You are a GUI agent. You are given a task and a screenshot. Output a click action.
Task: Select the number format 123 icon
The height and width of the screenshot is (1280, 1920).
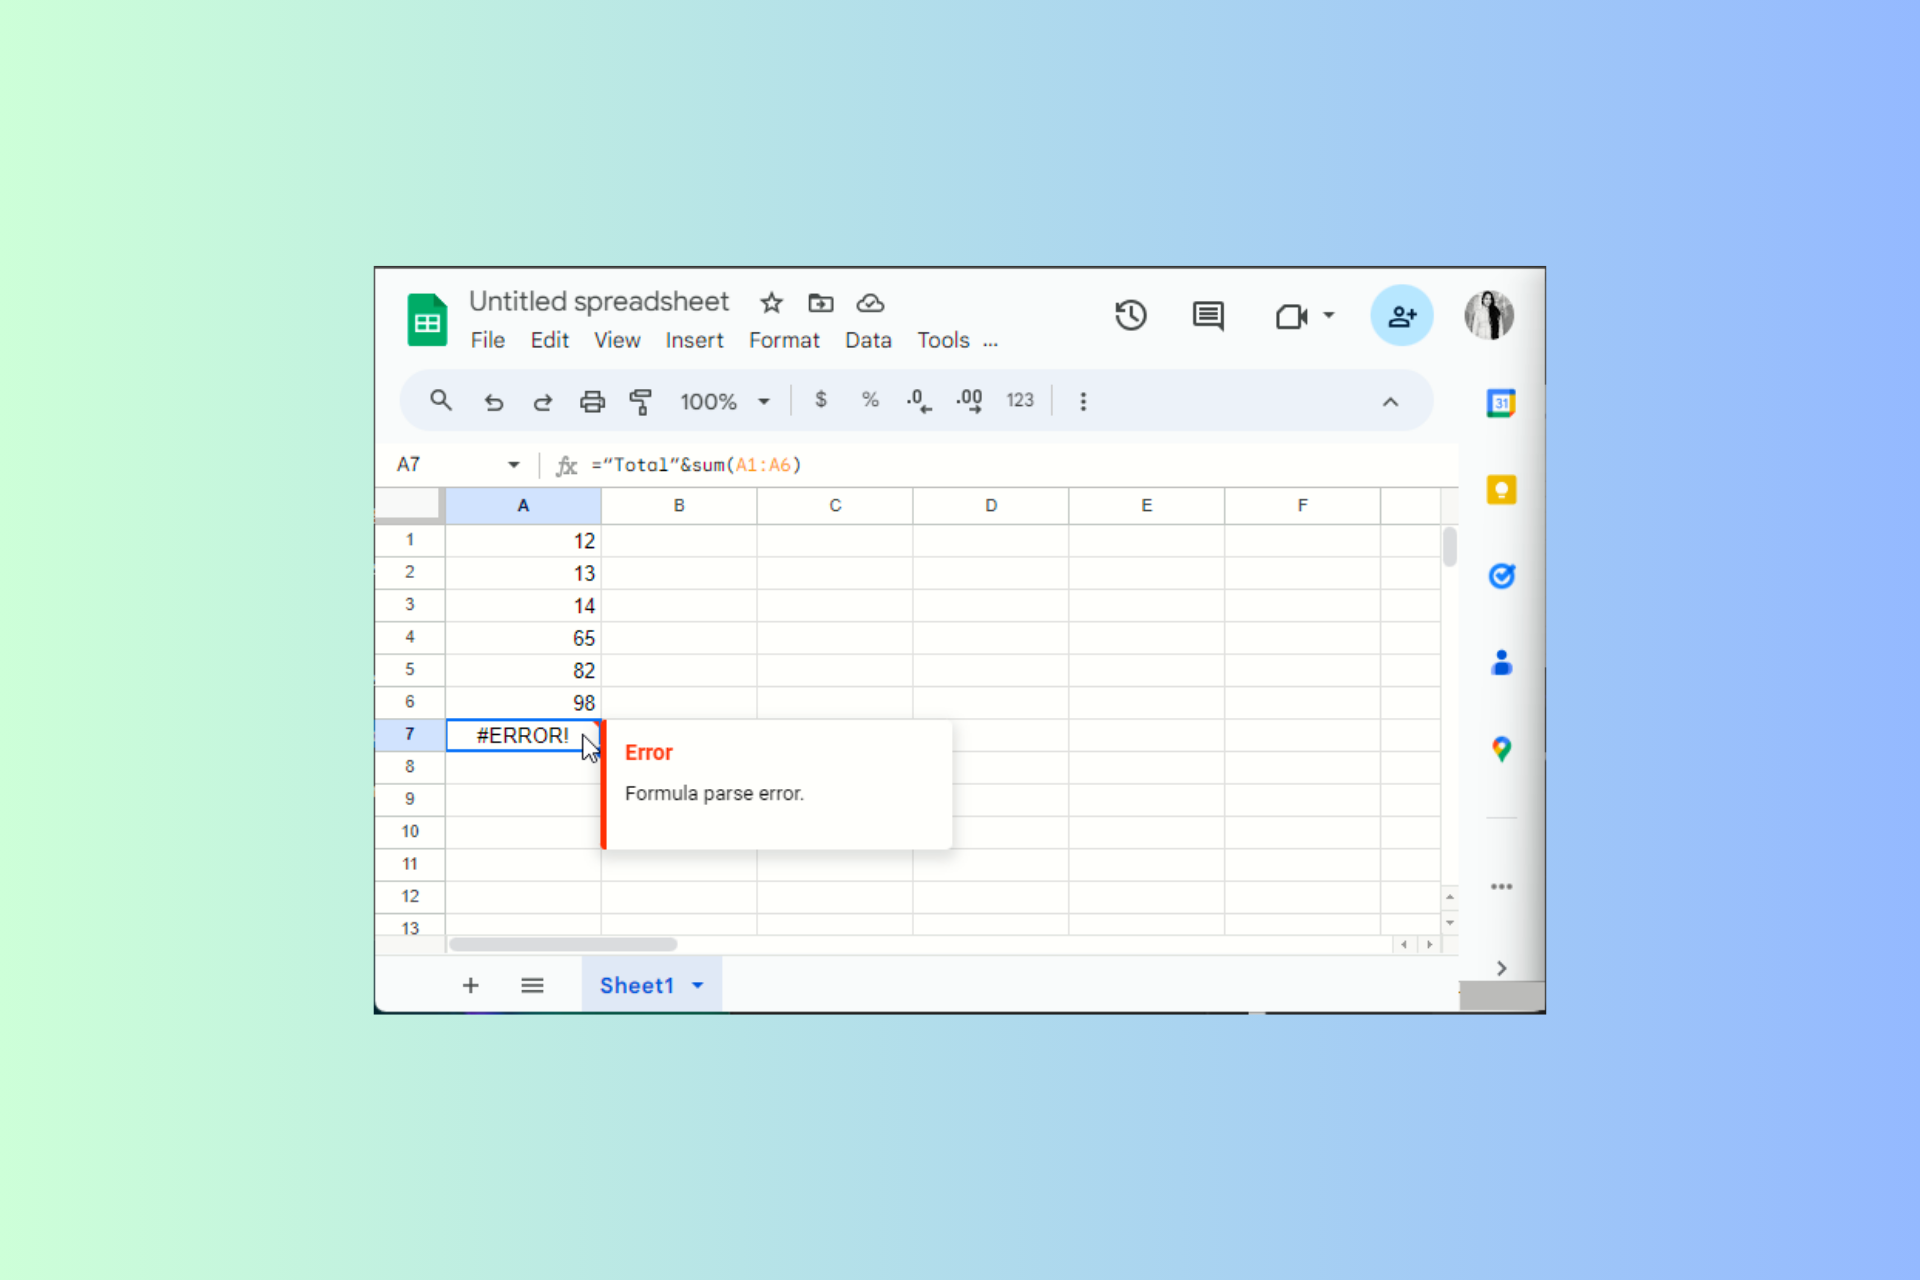pos(1021,400)
